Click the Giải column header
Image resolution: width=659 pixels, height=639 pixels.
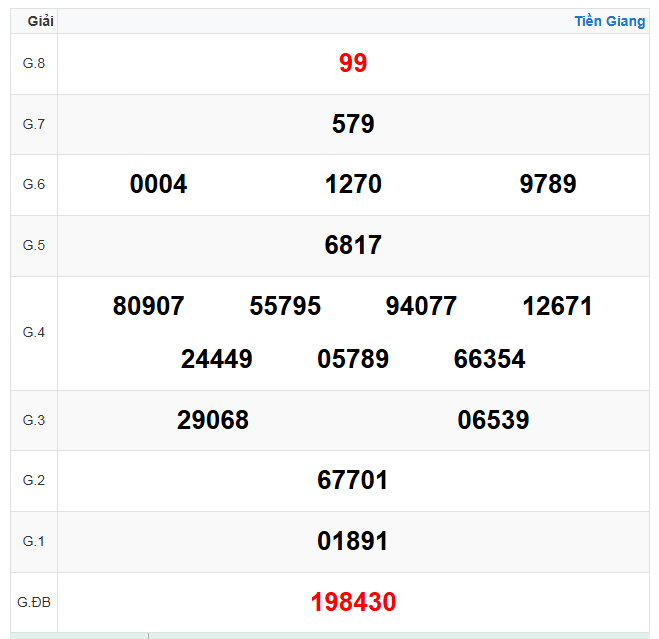click(41, 21)
